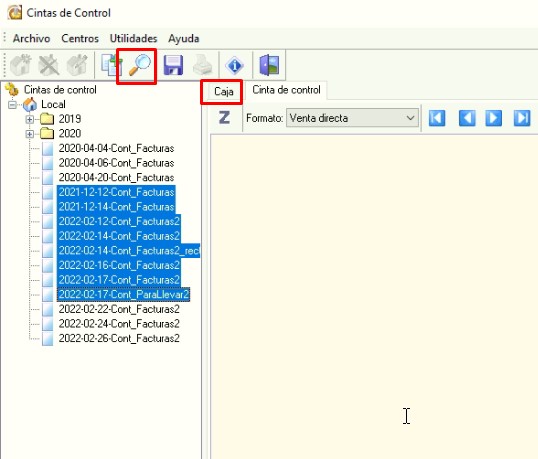This screenshot has height=459, width=538.
Task: Click the Z report button
Action: pyautogui.click(x=224, y=118)
